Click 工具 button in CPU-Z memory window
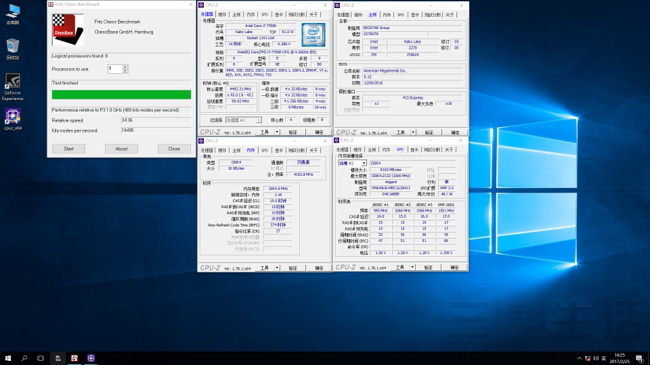The image size is (650, 365). tap(264, 268)
